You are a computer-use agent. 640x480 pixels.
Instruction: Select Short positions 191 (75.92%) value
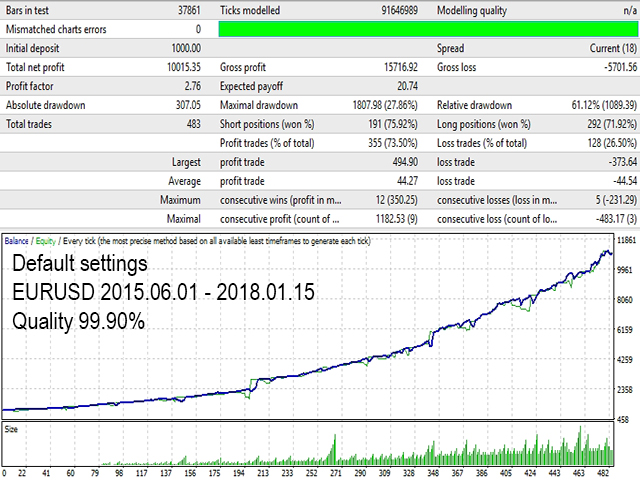(393, 124)
